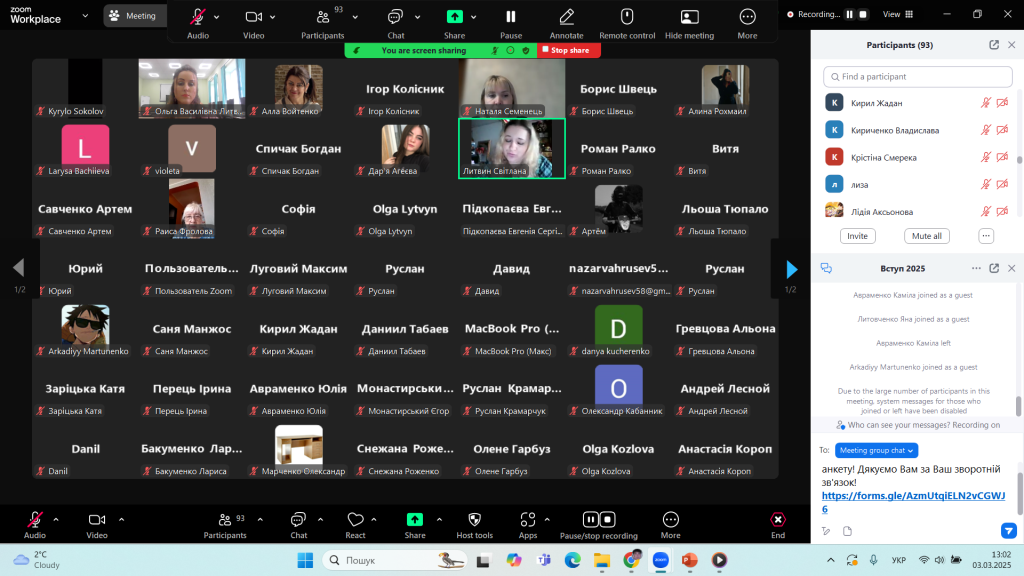Open chat panel three-dot options
This screenshot has height=576, width=1024.
click(x=976, y=268)
